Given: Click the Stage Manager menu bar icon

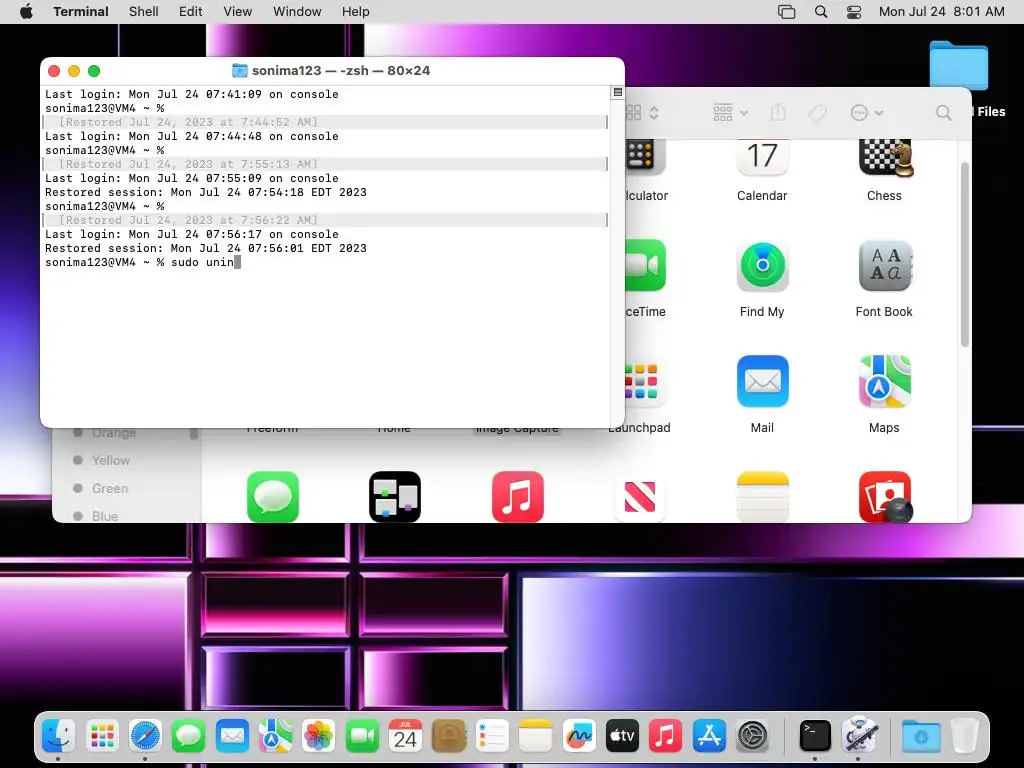Looking at the screenshot, I should coord(786,12).
